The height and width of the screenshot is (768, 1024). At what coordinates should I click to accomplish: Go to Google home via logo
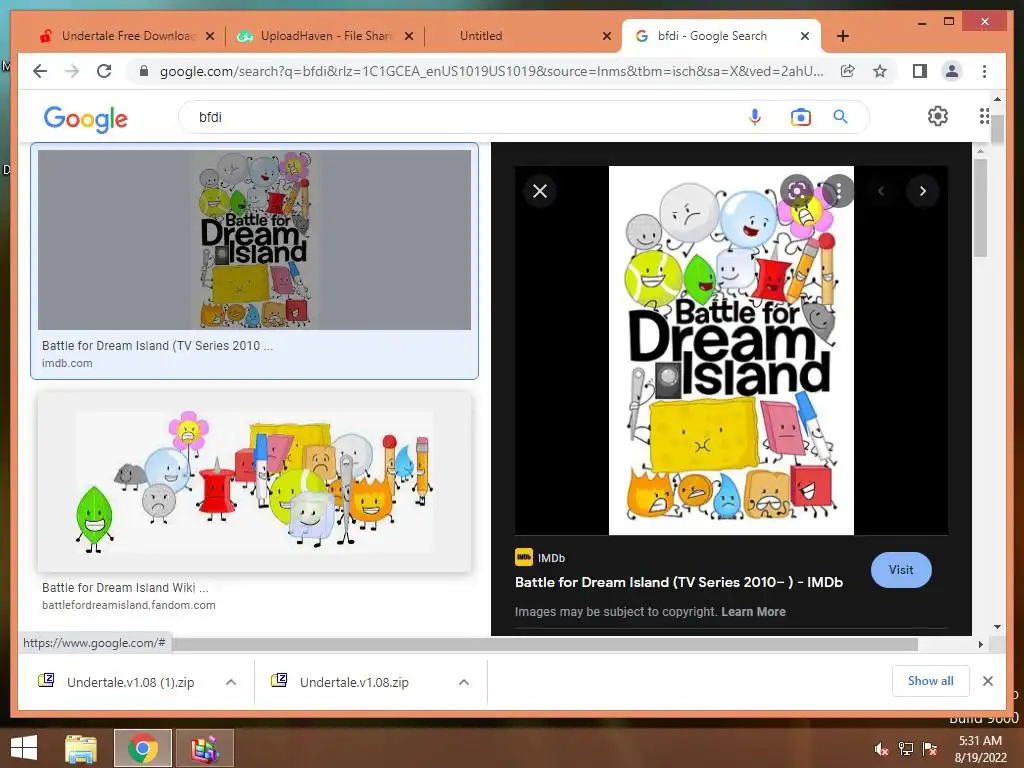click(86, 118)
